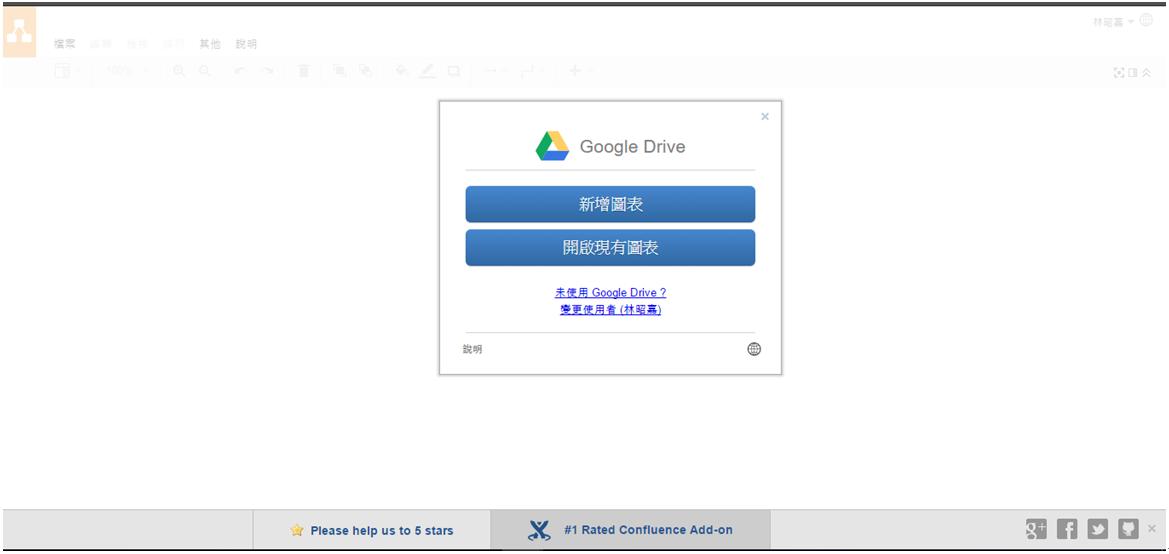The width and height of the screenshot is (1169, 554).
Task: Collapse the toolbar with double chevron
Action: point(1147,72)
